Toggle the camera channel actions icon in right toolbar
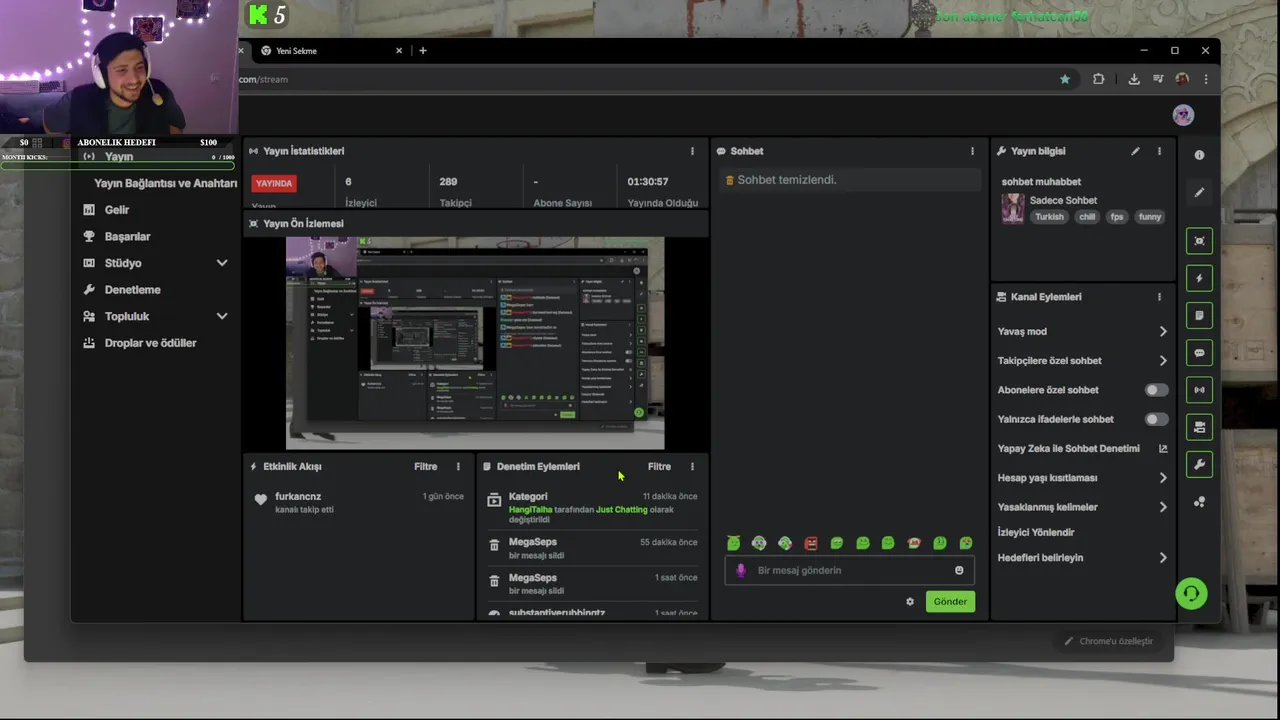Screen dimensions: 1280x720 (1199, 427)
